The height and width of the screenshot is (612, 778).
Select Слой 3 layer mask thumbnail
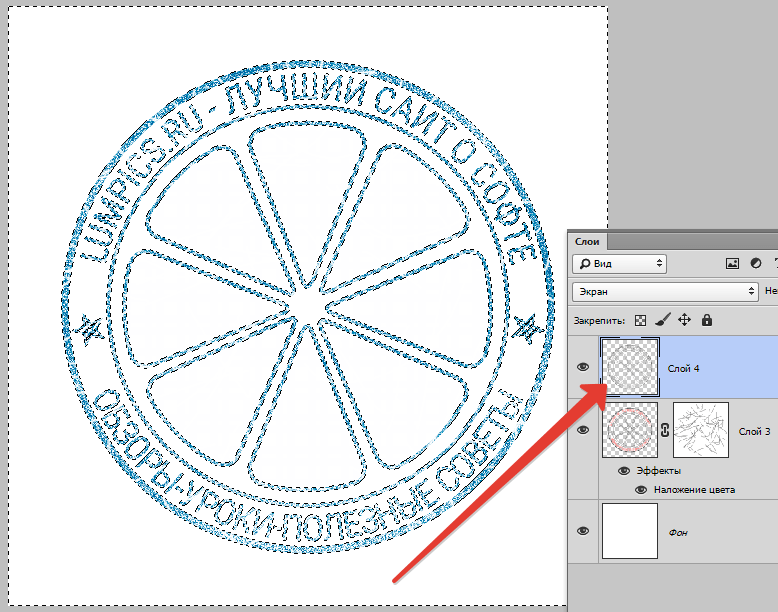coord(701,430)
